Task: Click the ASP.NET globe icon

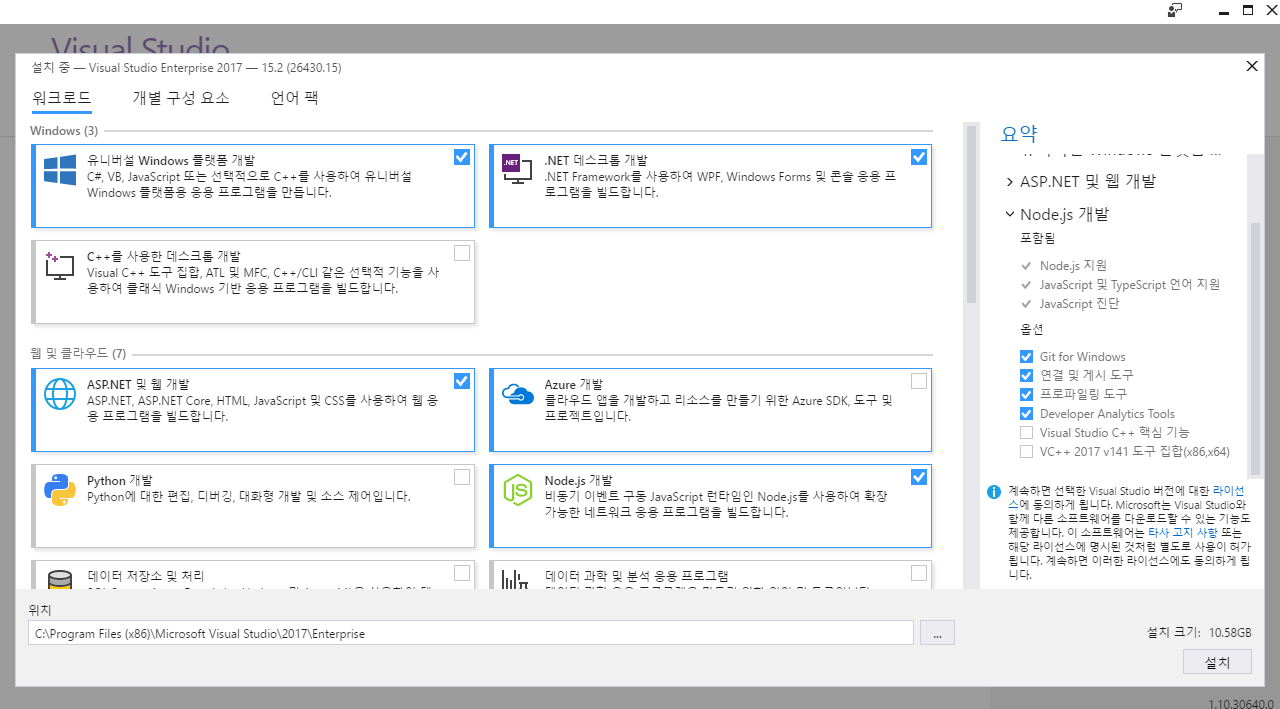Action: coord(60,394)
